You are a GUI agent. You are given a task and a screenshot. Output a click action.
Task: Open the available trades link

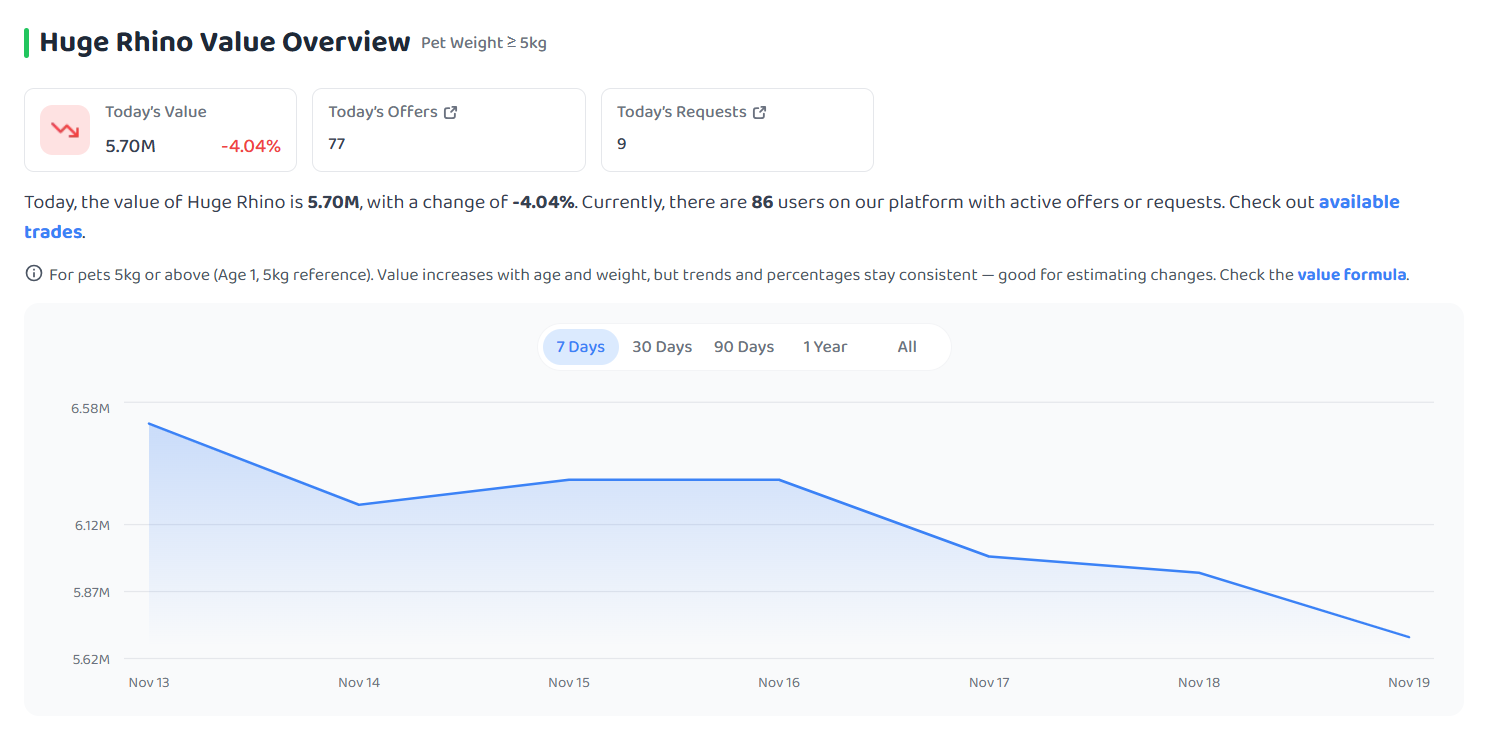point(712,217)
